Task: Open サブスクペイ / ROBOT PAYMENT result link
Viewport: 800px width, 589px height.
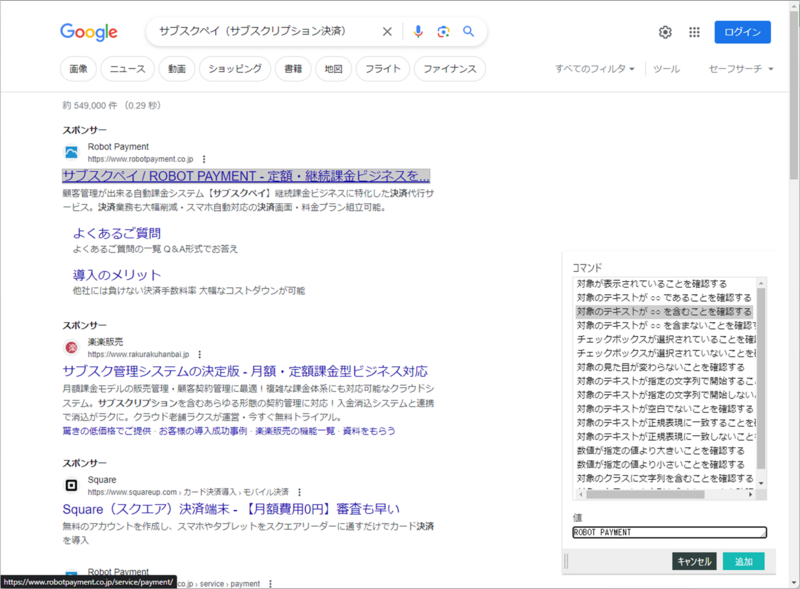Action: [246, 176]
